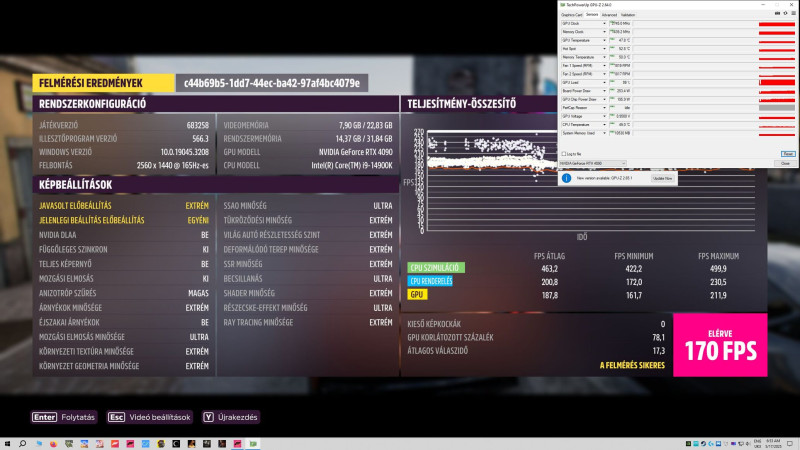This screenshot has height=450, width=800.
Task: Open the GPU Voltage sensor dropdown
Action: click(x=604, y=116)
